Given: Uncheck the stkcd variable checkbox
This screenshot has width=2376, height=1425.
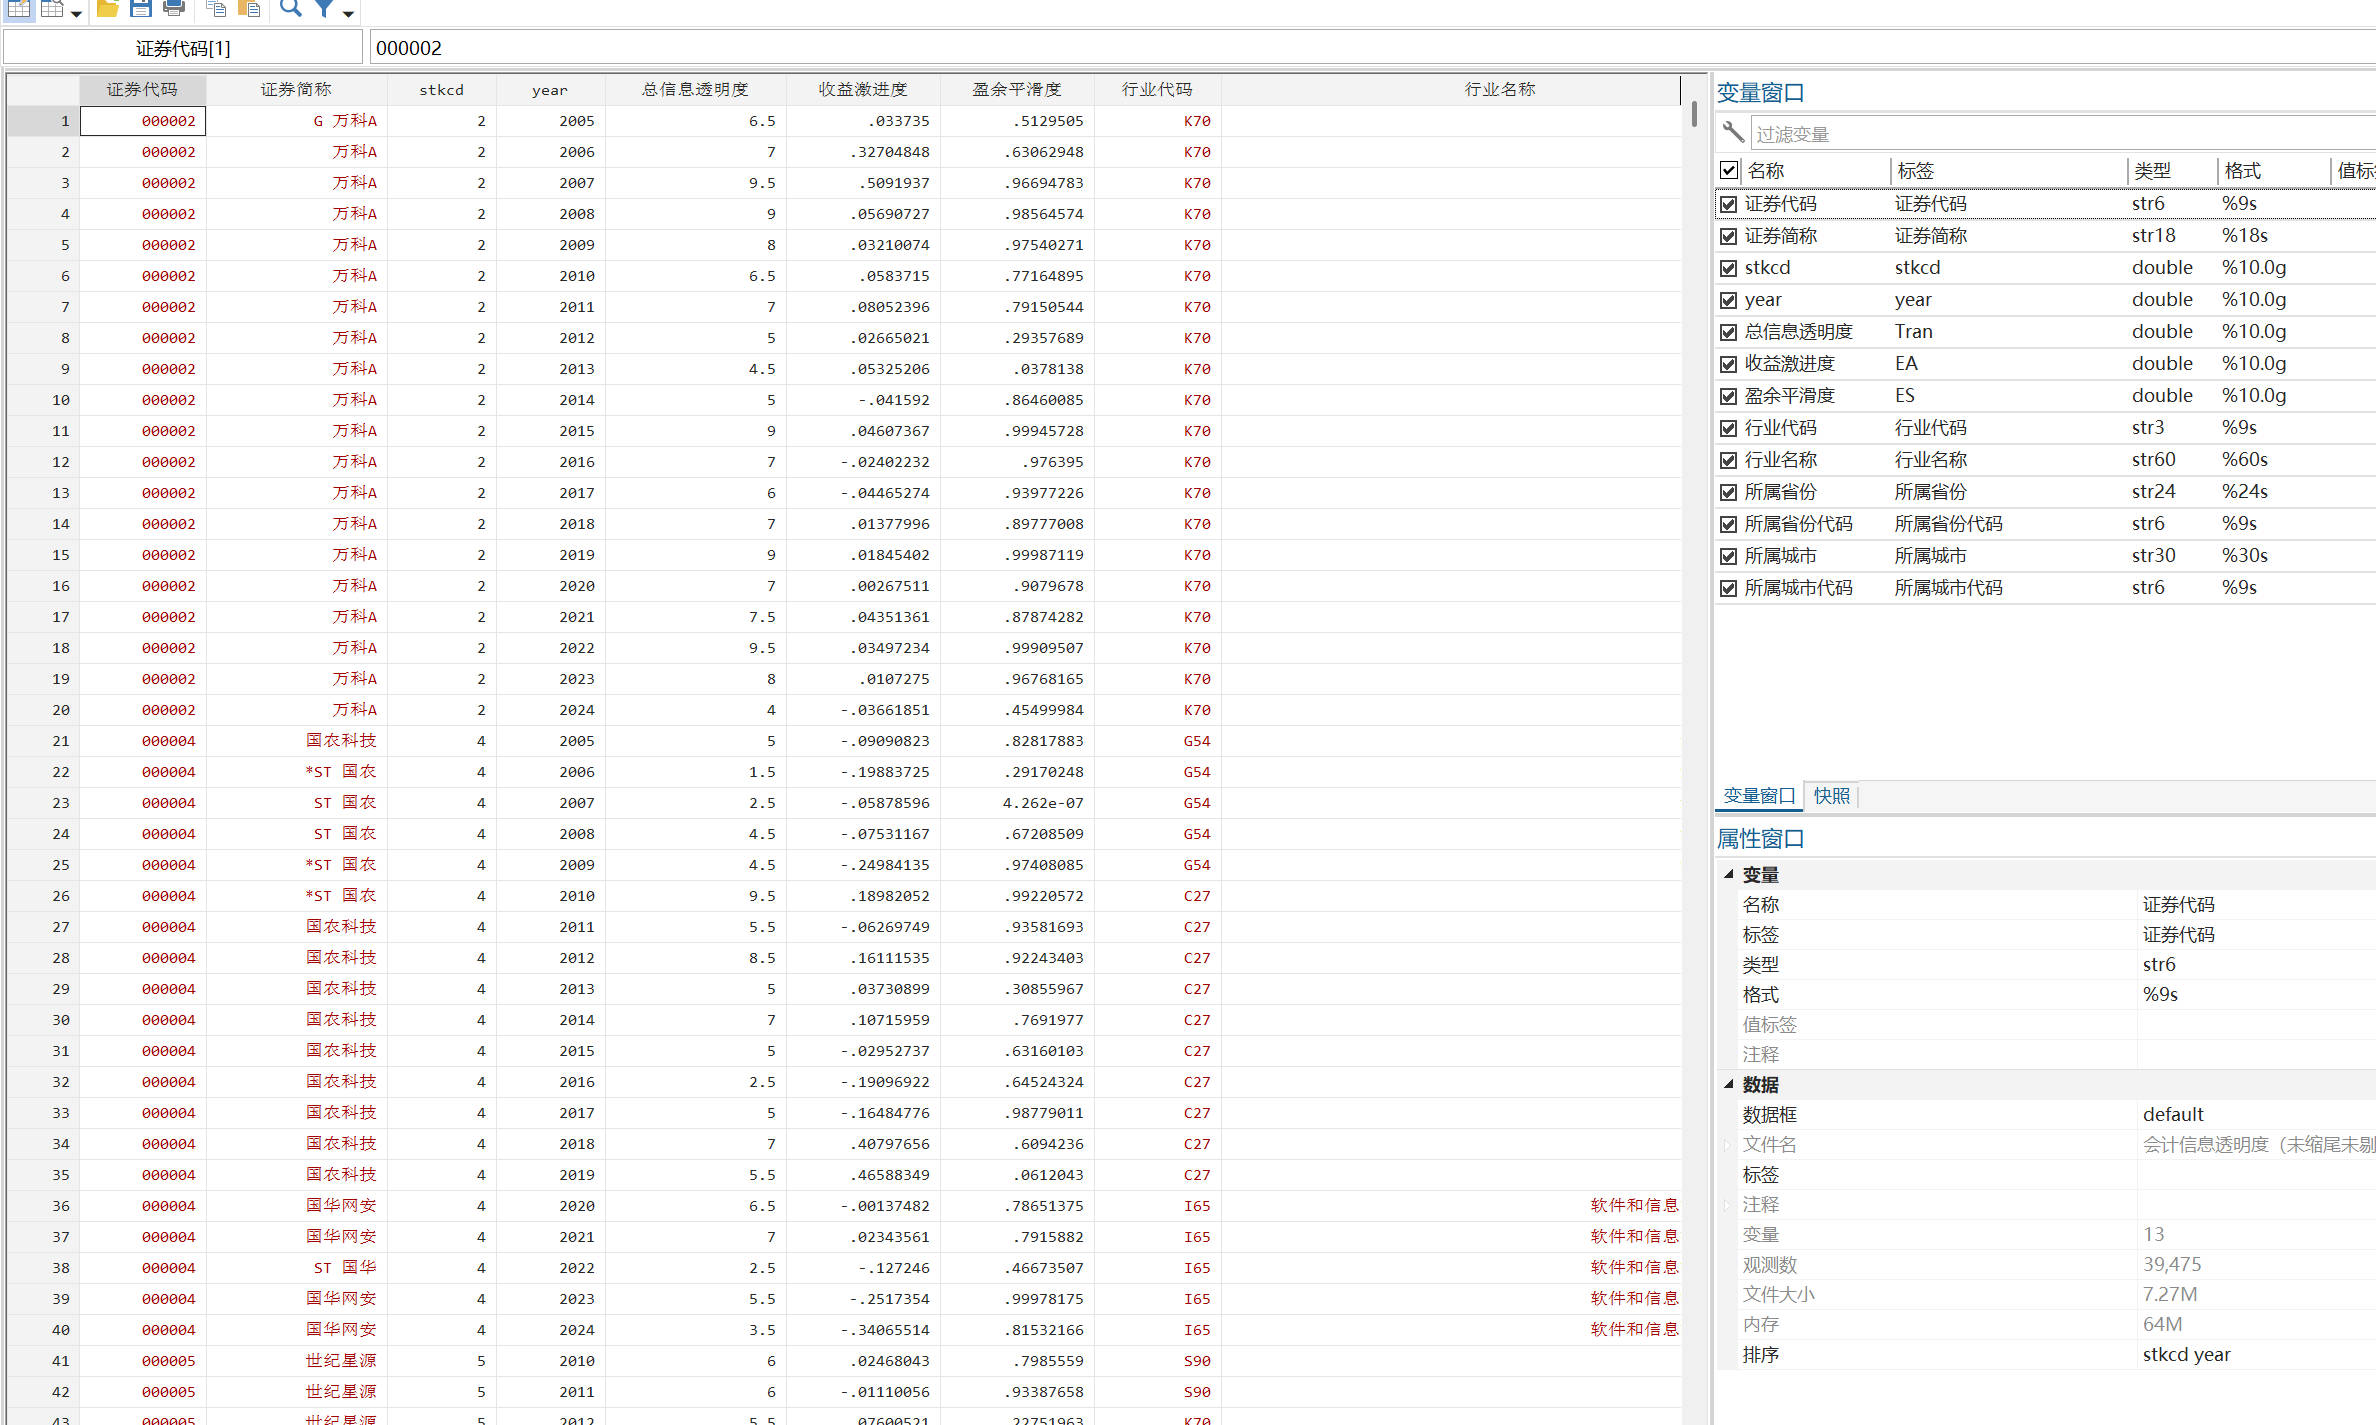Looking at the screenshot, I should (x=1728, y=268).
